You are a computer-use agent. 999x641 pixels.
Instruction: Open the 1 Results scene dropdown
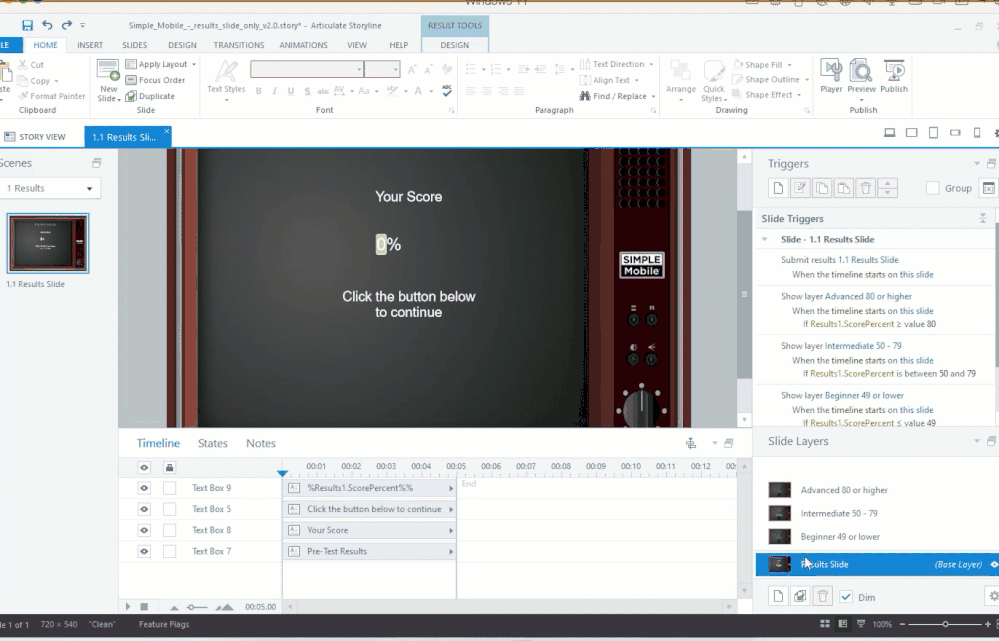pyautogui.click(x=50, y=188)
